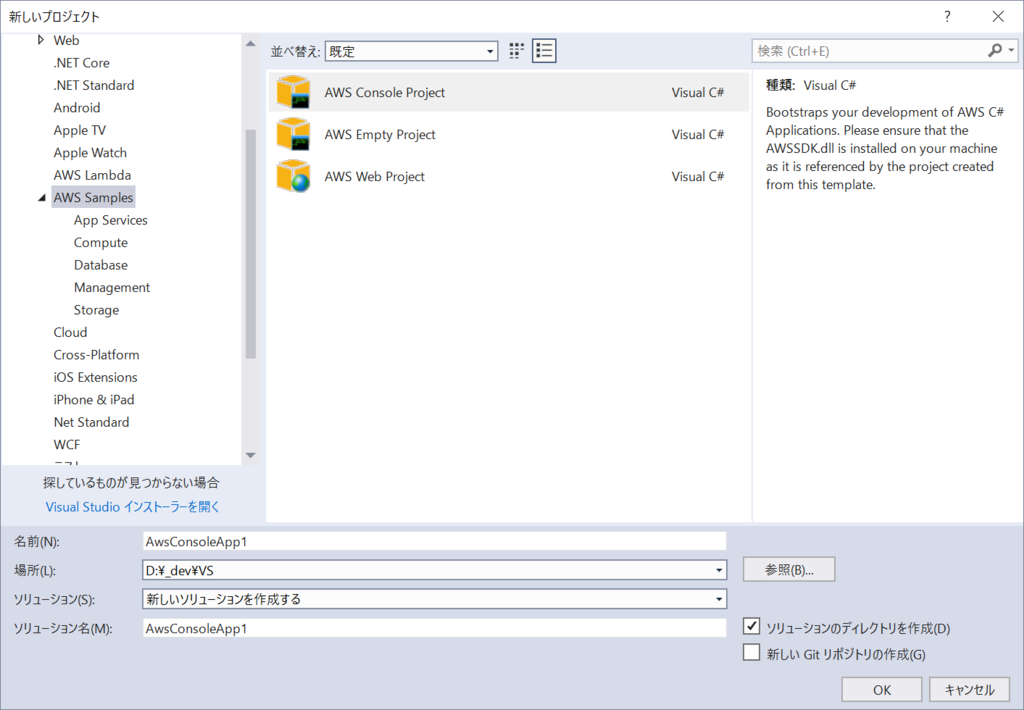Click the キャンセル button
Image resolution: width=1024 pixels, height=710 pixels.
pos(969,690)
